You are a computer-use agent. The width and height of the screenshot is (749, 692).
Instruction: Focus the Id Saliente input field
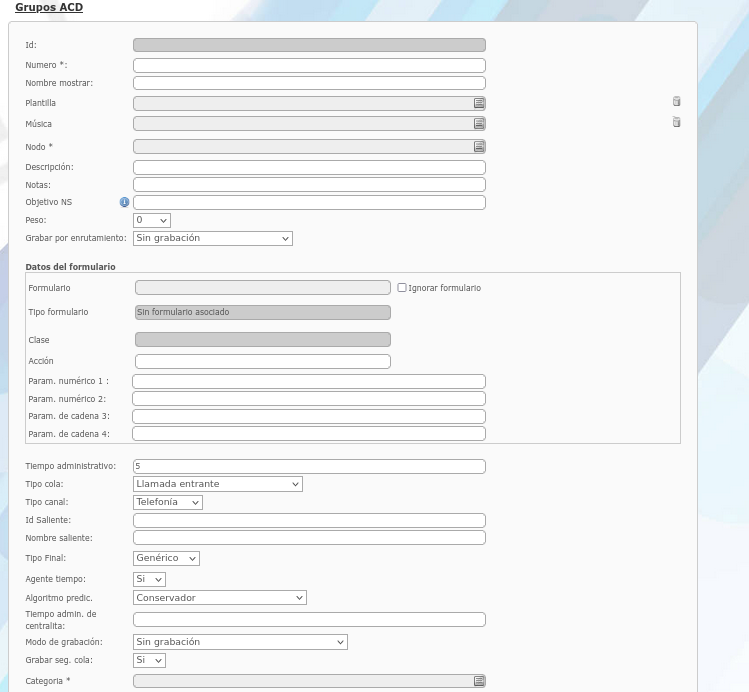tap(309, 521)
